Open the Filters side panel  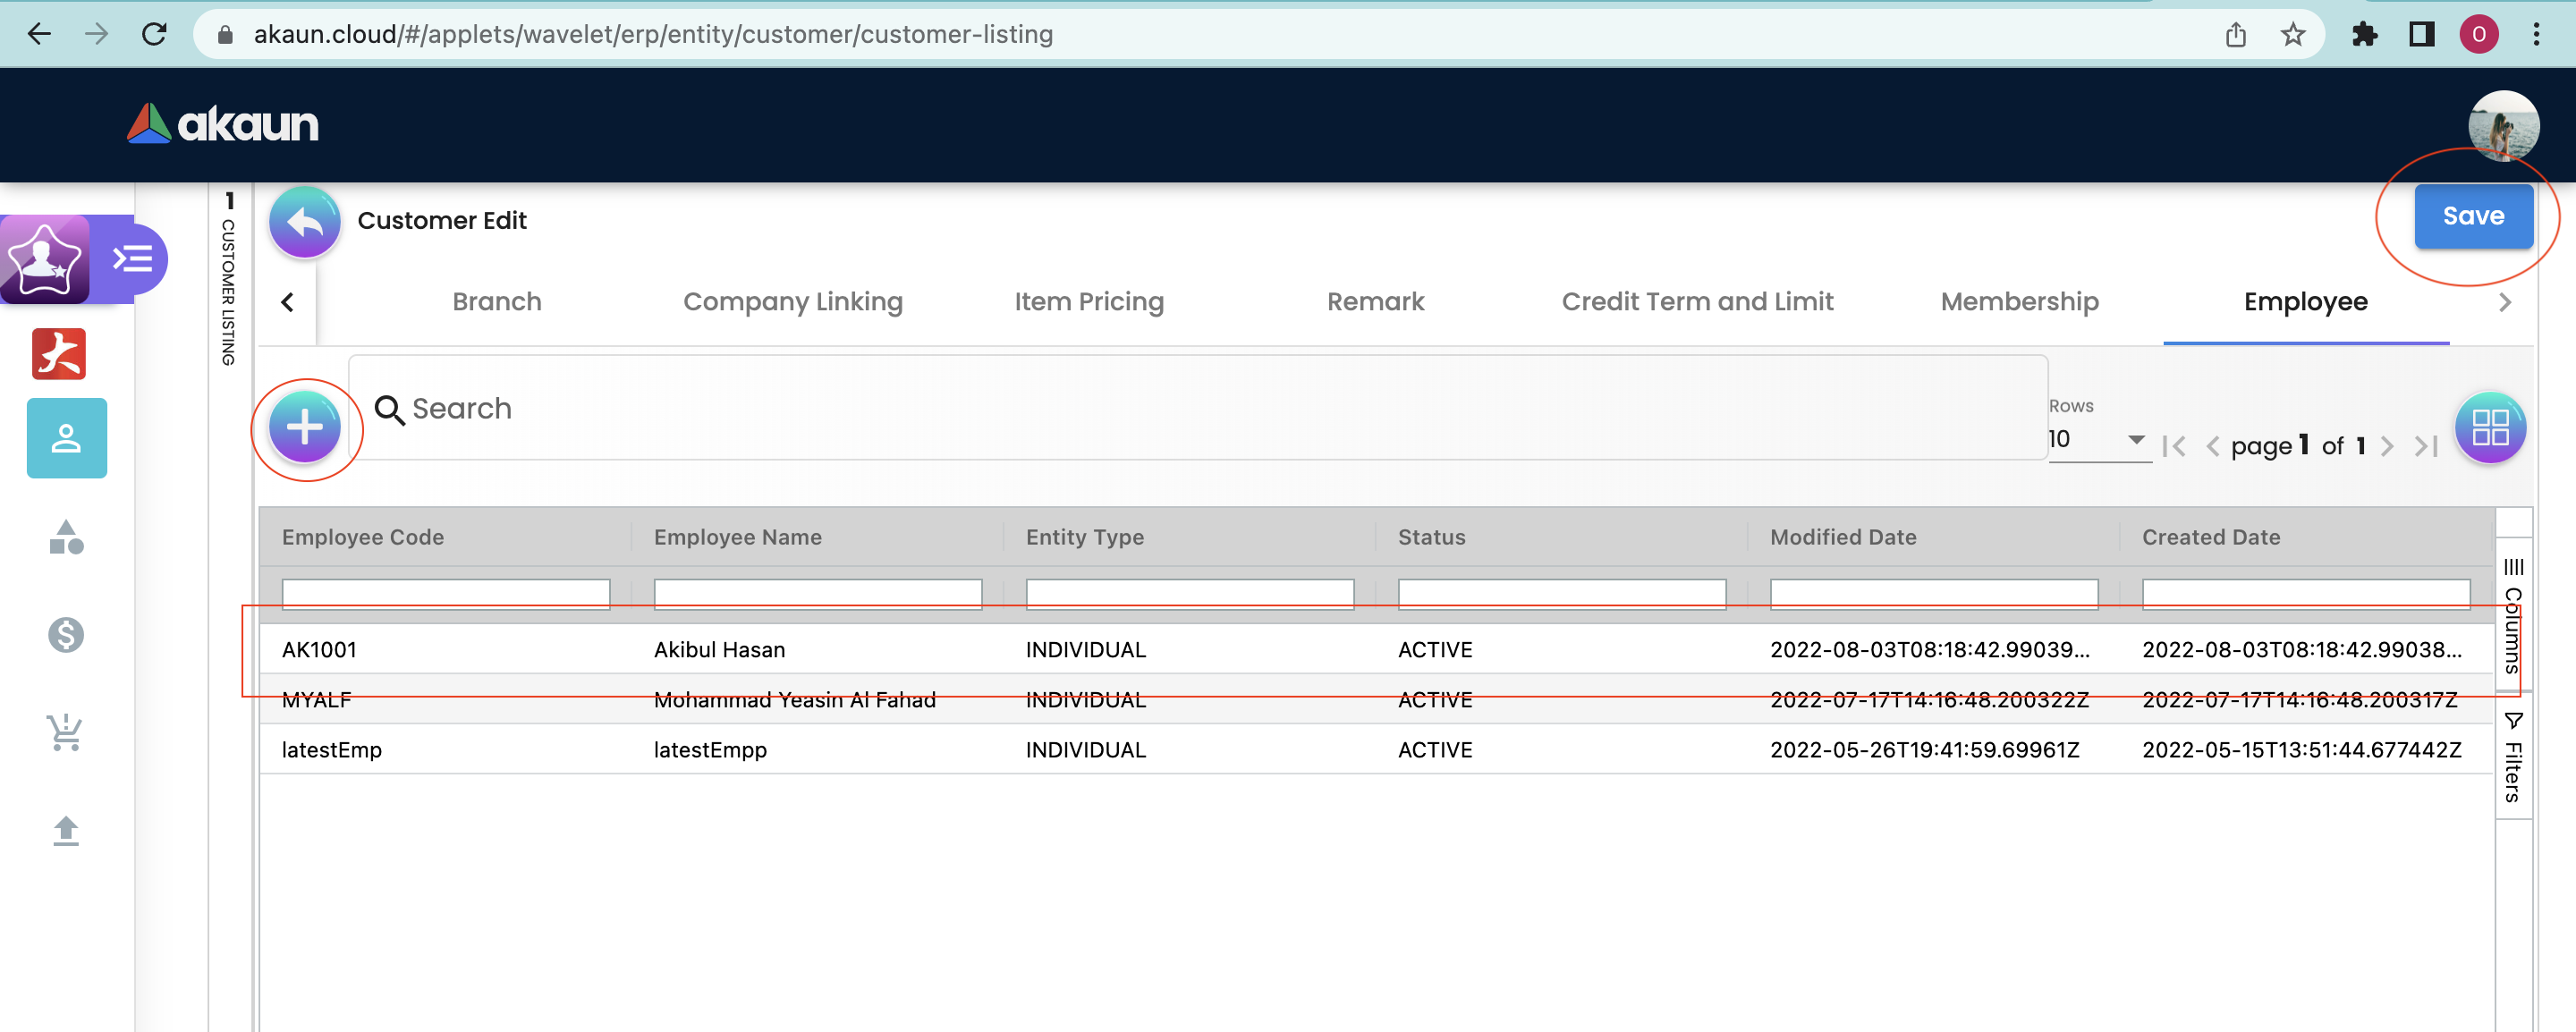2512,758
